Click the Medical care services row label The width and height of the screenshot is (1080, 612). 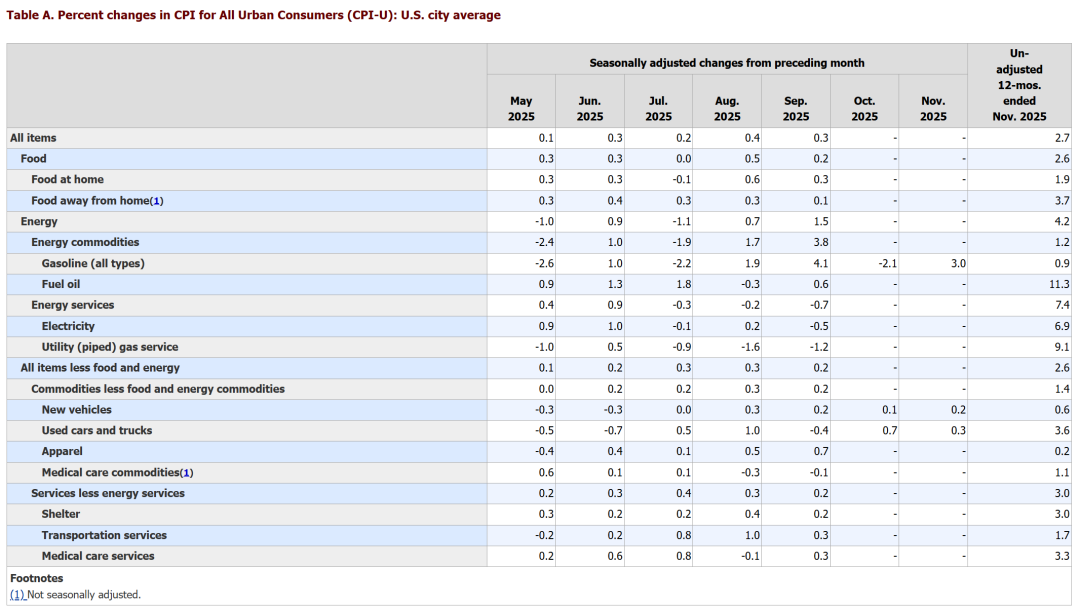click(98, 556)
